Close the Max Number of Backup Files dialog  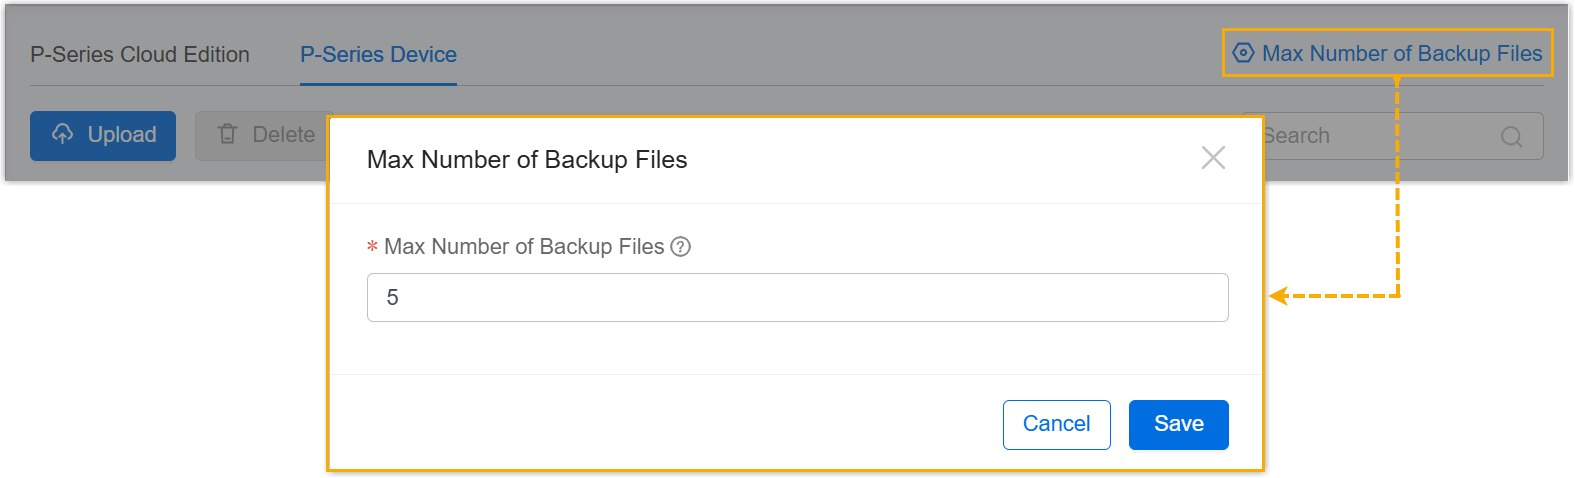coord(1213,158)
